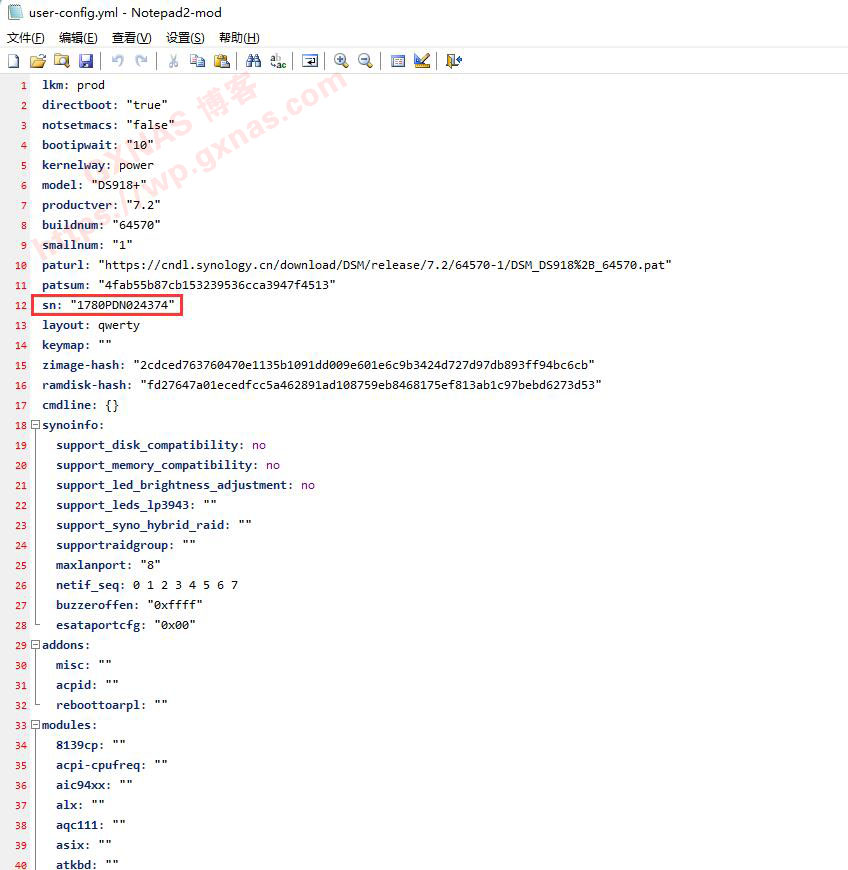Click the netif_seq line

[x=147, y=585]
